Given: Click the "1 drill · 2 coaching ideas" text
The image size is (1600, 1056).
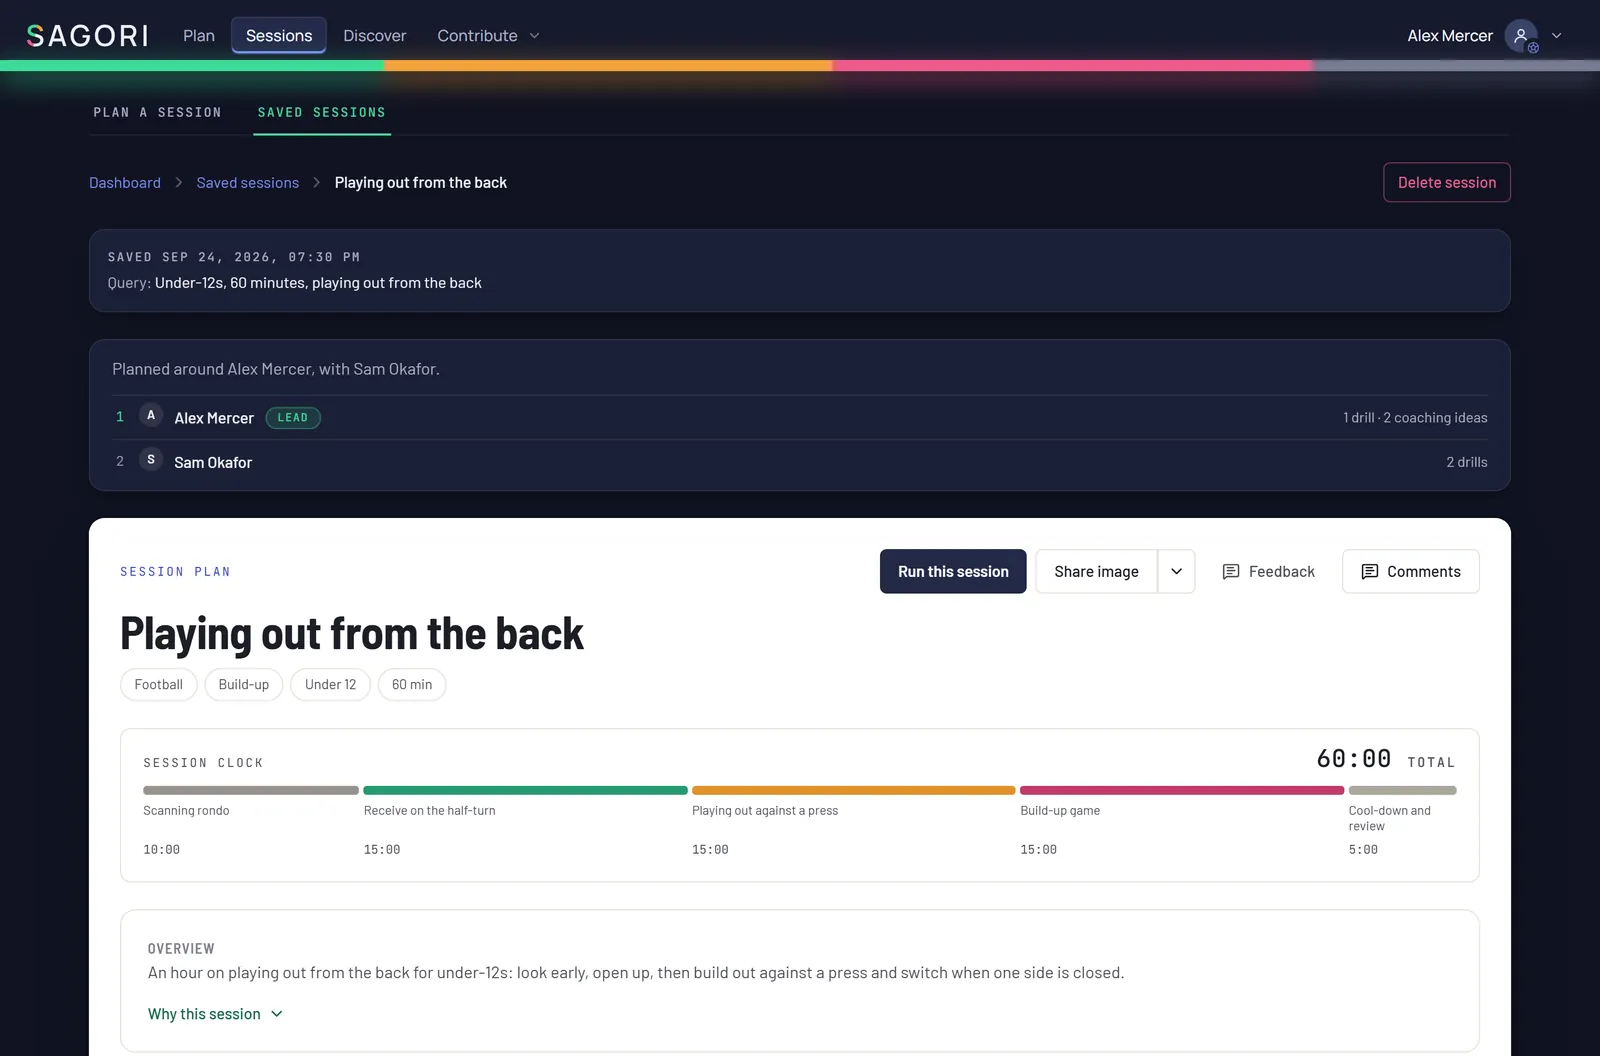Looking at the screenshot, I should [x=1415, y=418].
